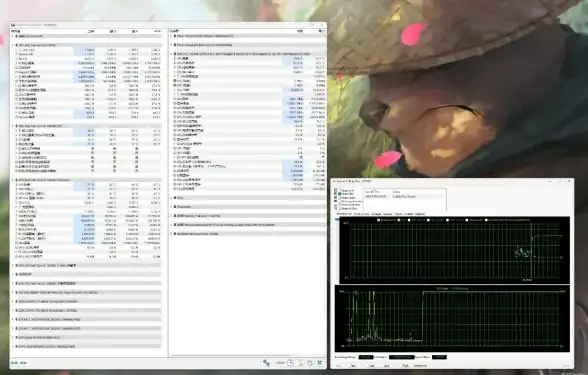This screenshot has height=375, width=588.
Task: Click the Stop button in stability test
Action: pos(354,366)
